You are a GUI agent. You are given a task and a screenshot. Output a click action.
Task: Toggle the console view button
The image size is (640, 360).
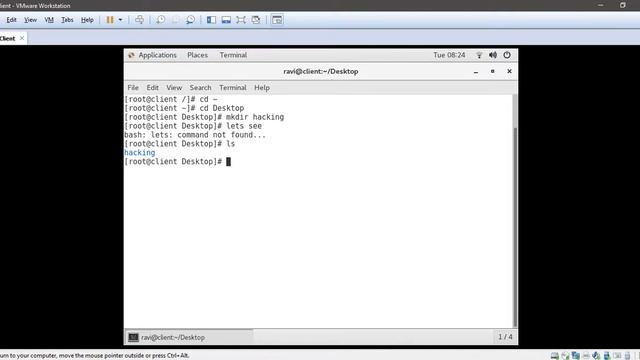click(x=277, y=20)
